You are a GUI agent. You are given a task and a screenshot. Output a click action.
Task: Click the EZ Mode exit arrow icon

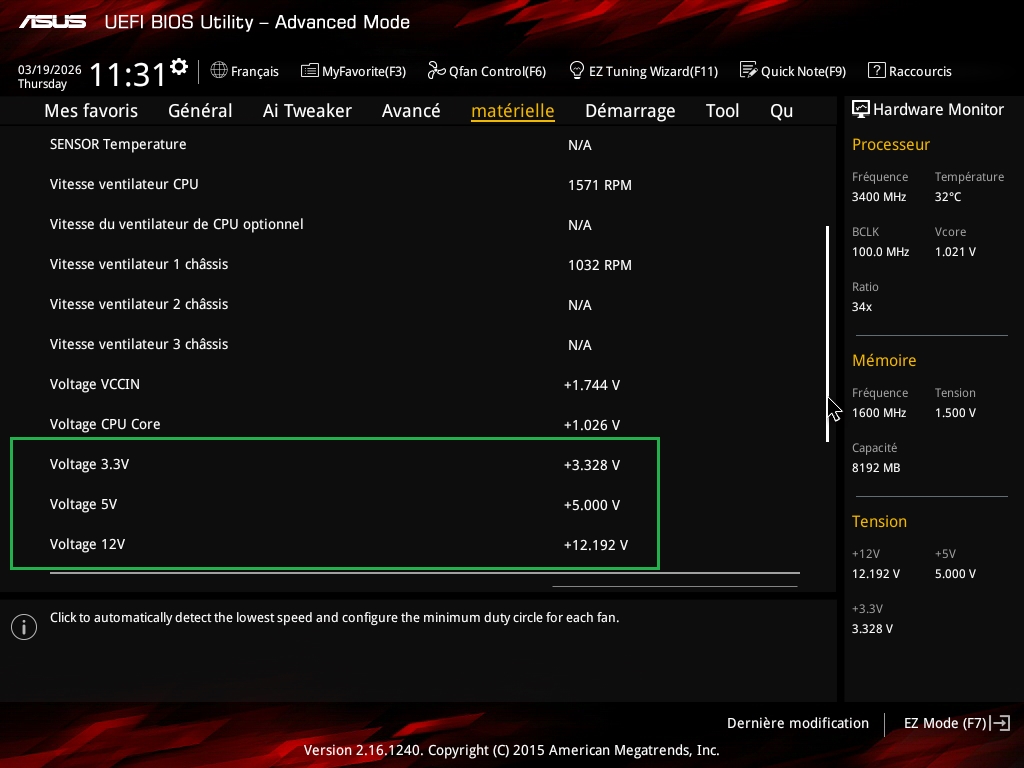pos(1001,723)
